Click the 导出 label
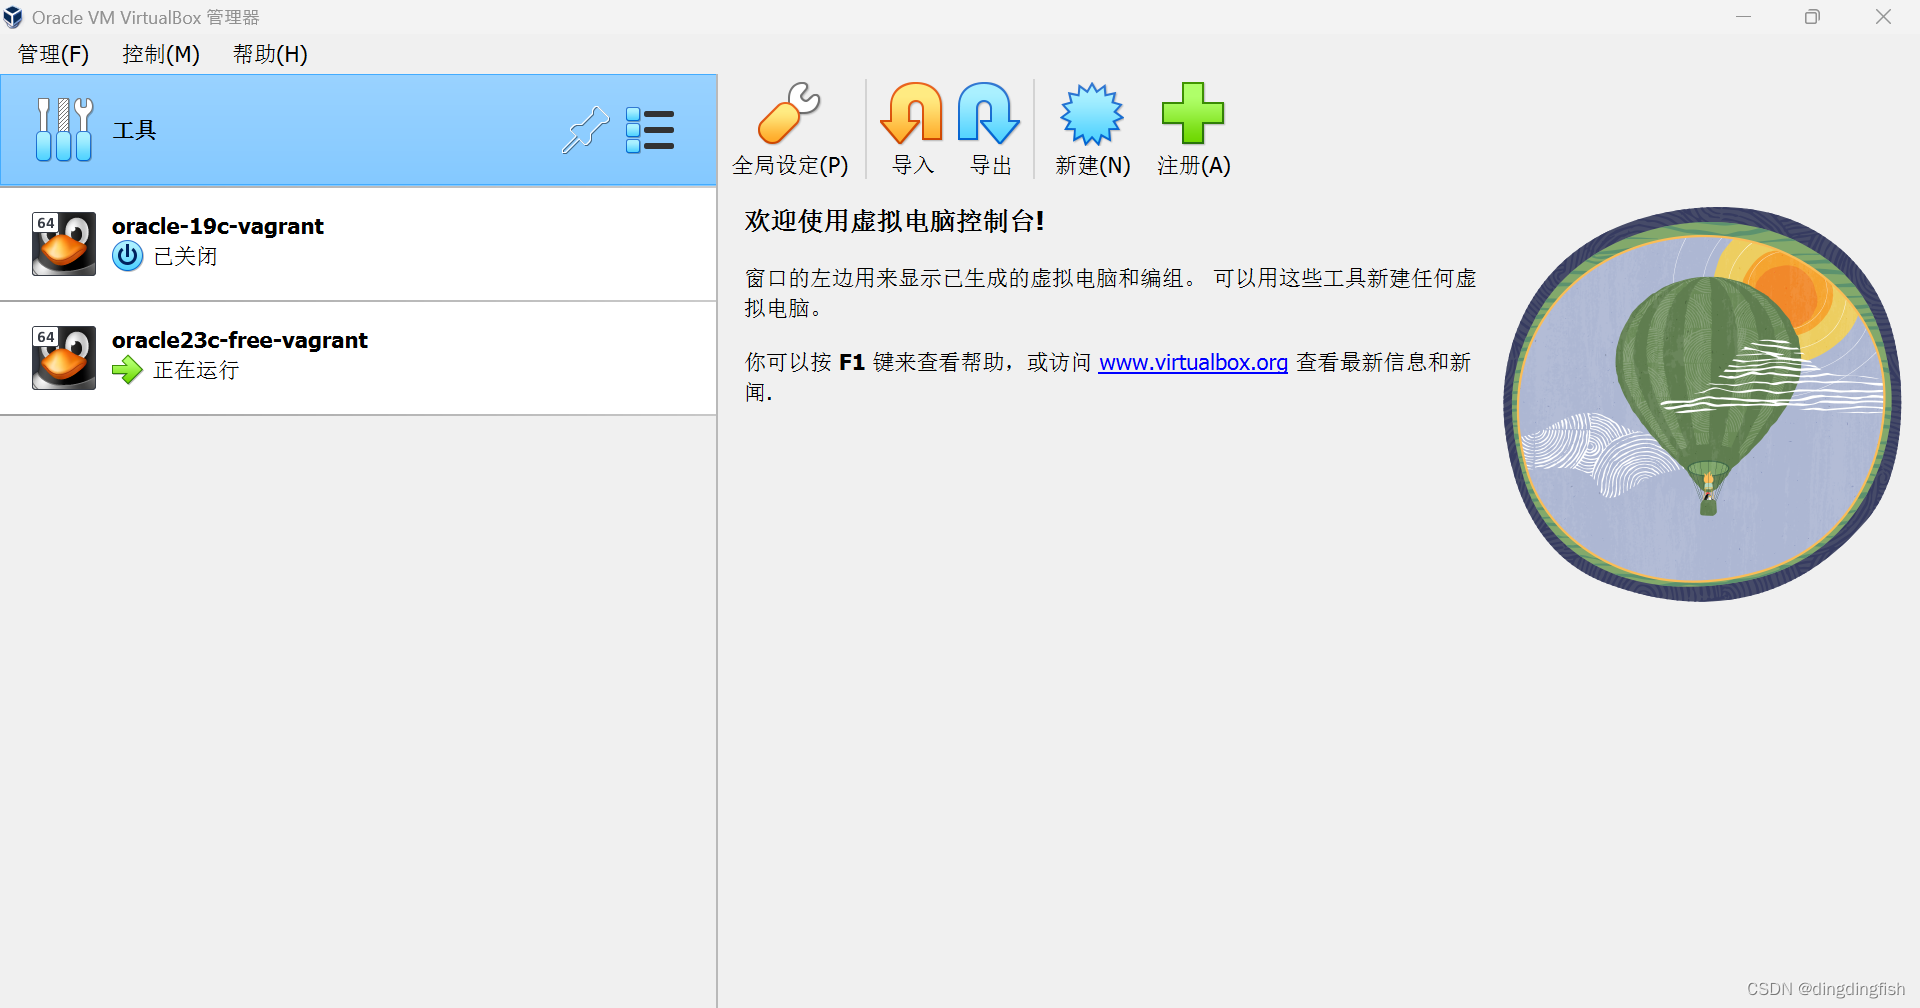 [x=991, y=165]
